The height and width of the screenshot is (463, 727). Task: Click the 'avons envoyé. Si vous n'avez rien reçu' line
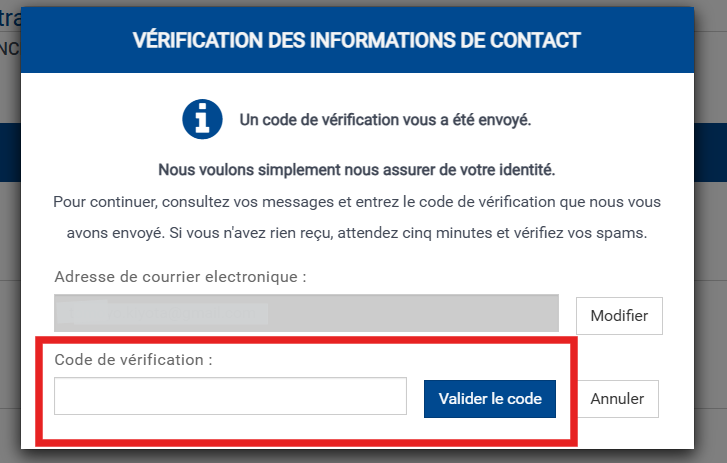point(357,233)
